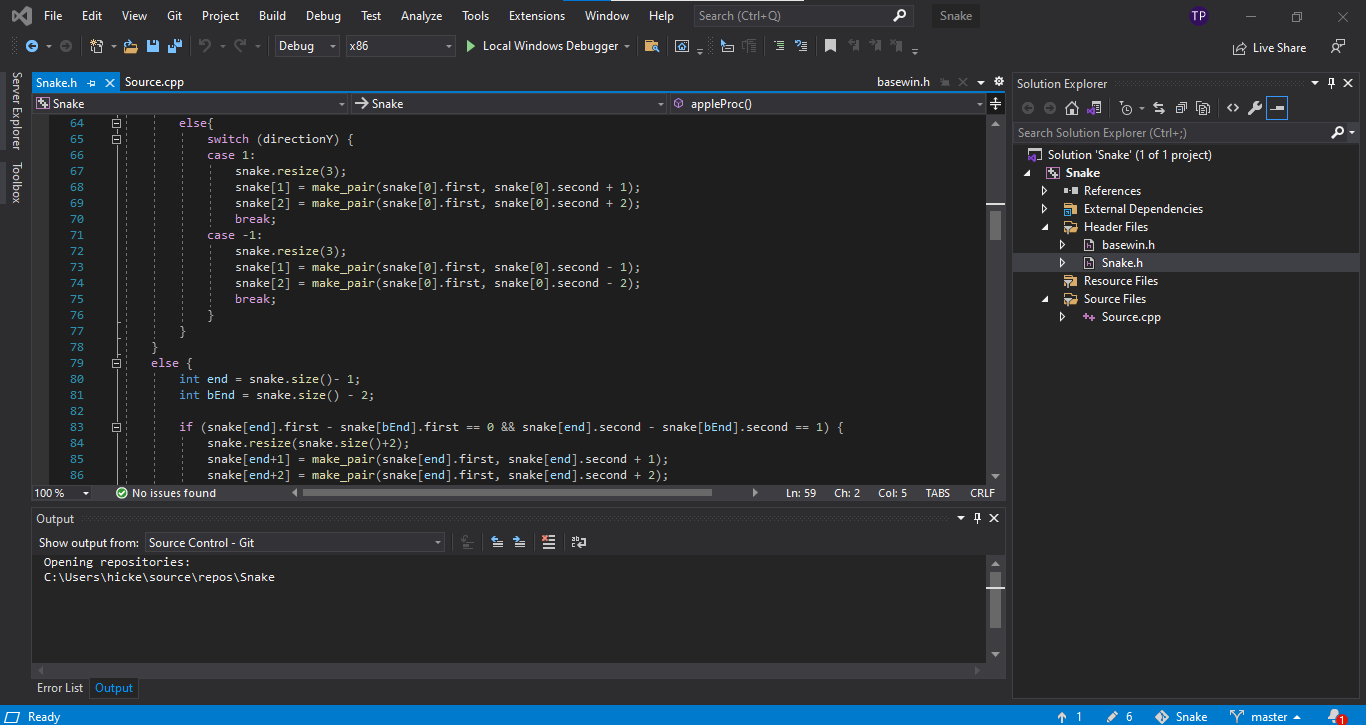The width and height of the screenshot is (1366, 725).
Task: Open Properties wrench icon in Solution Explorer
Action: point(1255,108)
